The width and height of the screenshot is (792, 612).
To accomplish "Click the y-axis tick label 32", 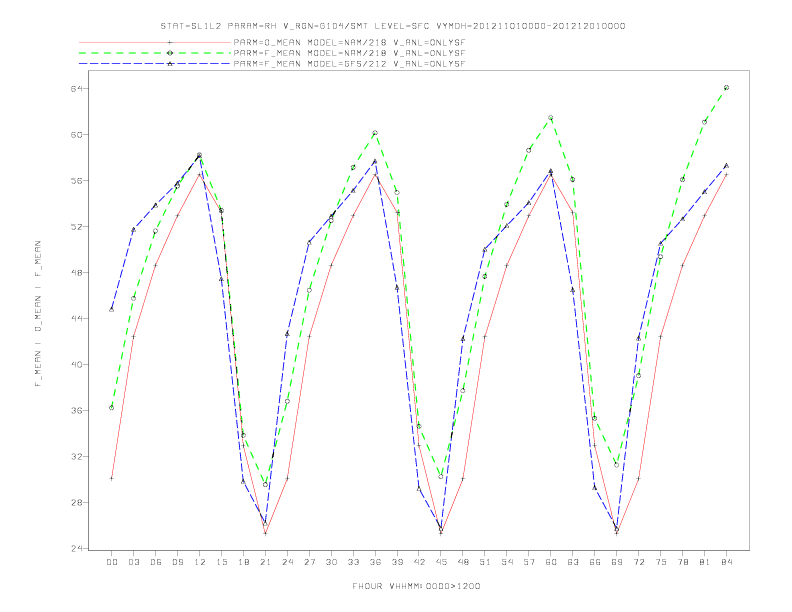I will (x=77, y=456).
